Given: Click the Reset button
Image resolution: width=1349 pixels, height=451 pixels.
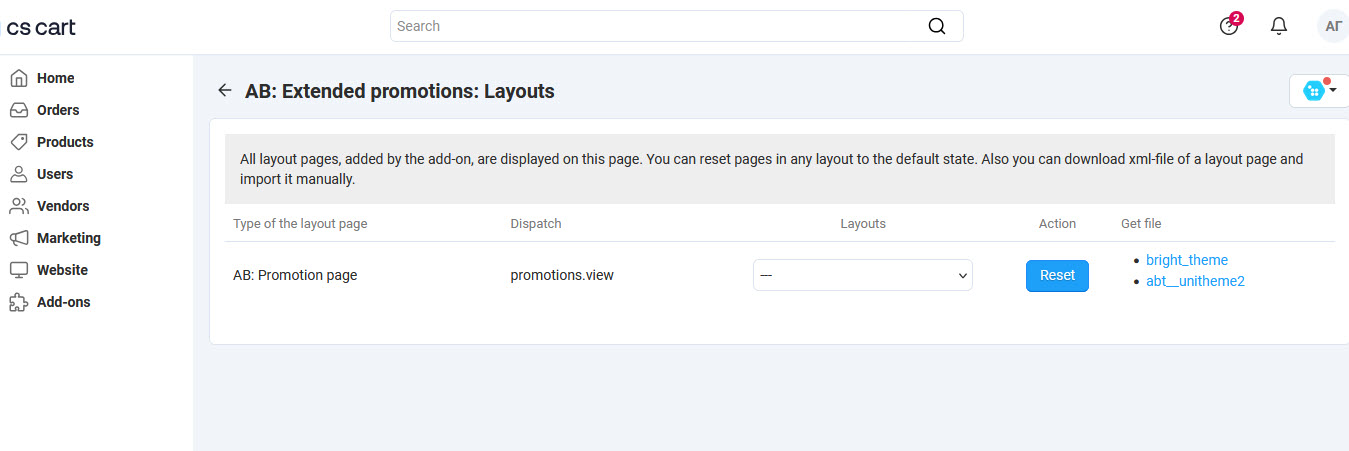Looking at the screenshot, I should click(x=1057, y=275).
